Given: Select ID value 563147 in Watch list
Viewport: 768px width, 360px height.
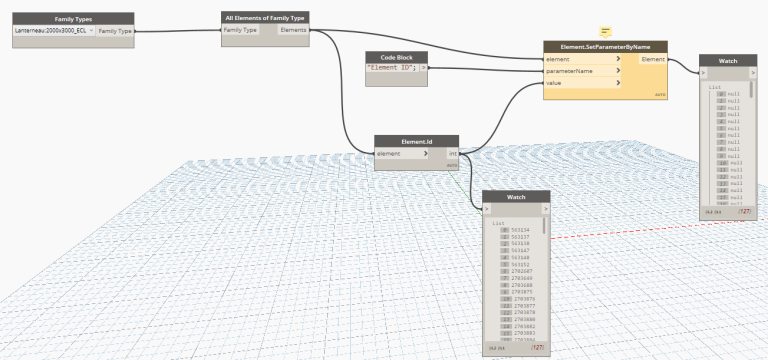Looking at the screenshot, I should coord(520,250).
